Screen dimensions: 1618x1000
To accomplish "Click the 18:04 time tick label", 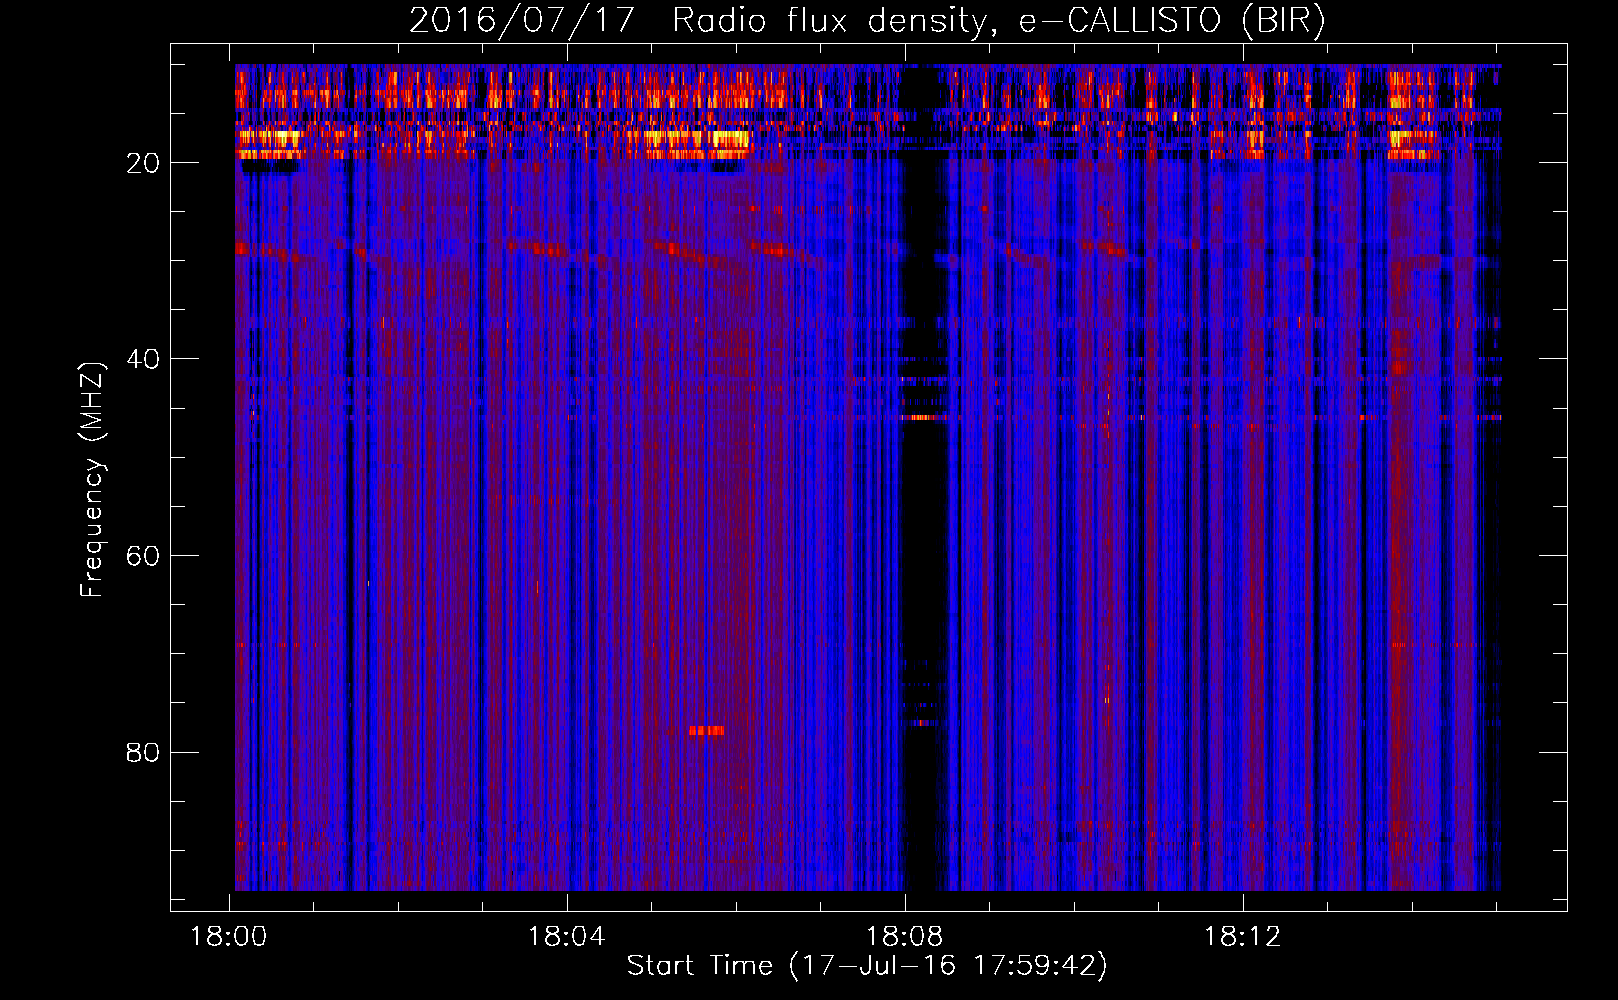I will coord(567,937).
